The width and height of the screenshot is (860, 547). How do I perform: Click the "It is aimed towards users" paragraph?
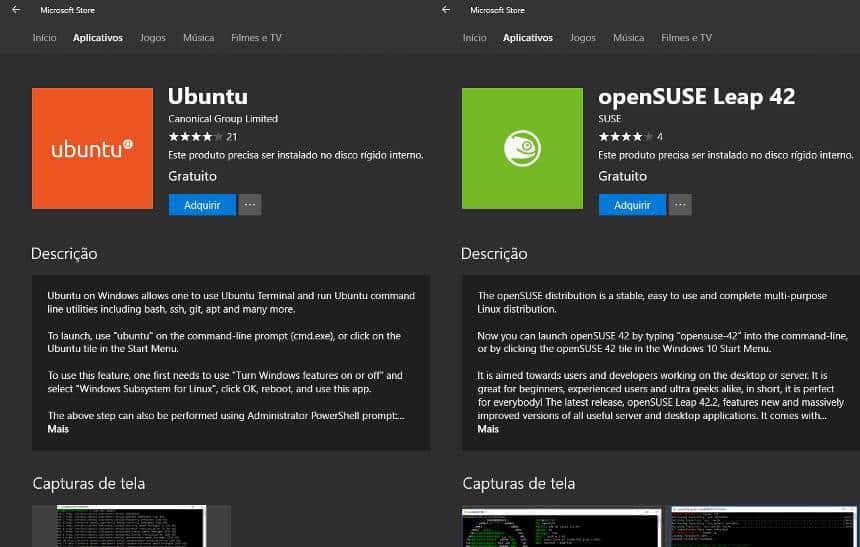point(660,396)
